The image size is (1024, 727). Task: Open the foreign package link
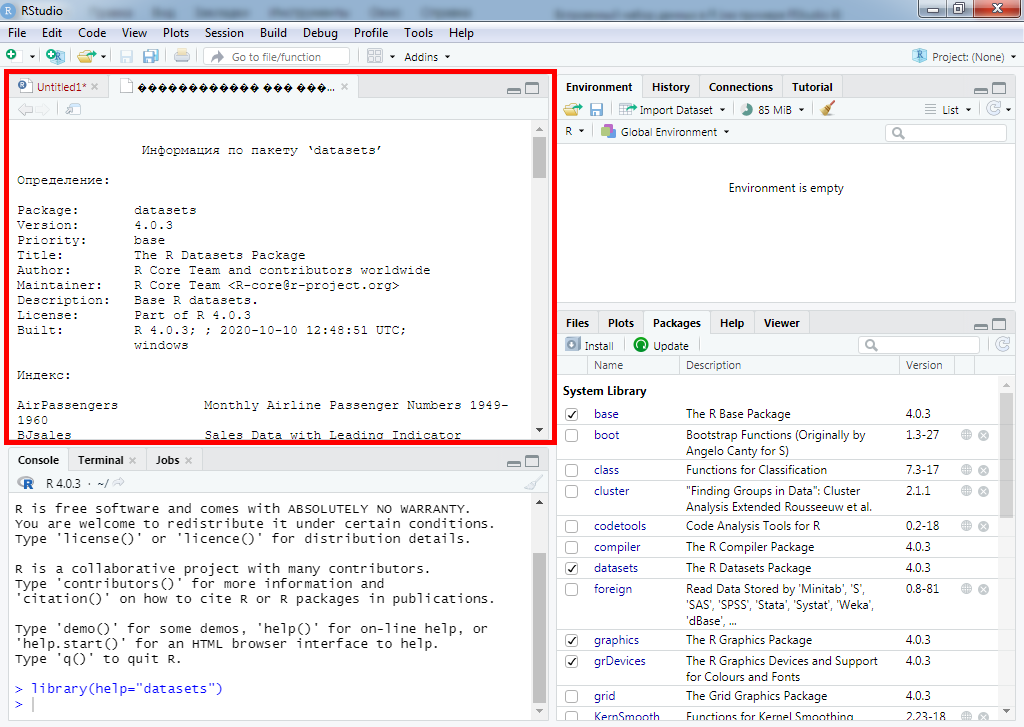pyautogui.click(x=612, y=589)
